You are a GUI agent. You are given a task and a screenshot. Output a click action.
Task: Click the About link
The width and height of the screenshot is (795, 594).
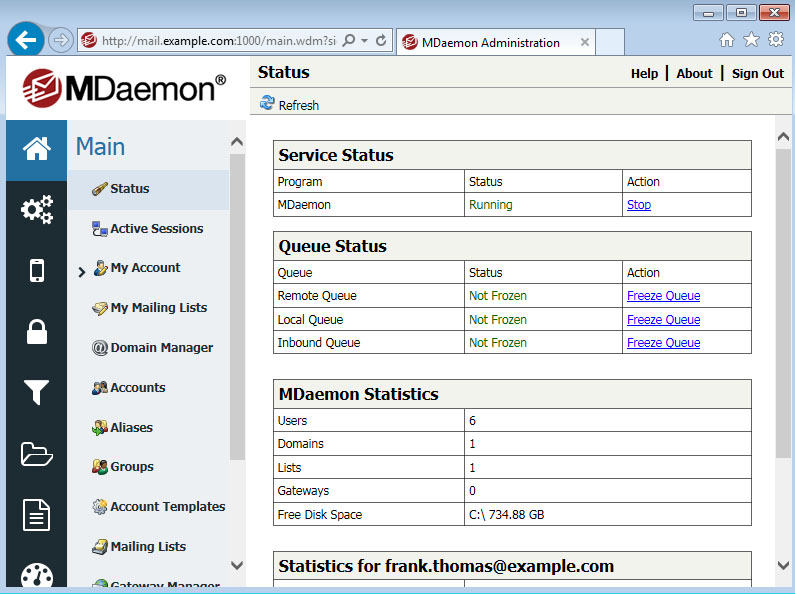click(x=694, y=74)
